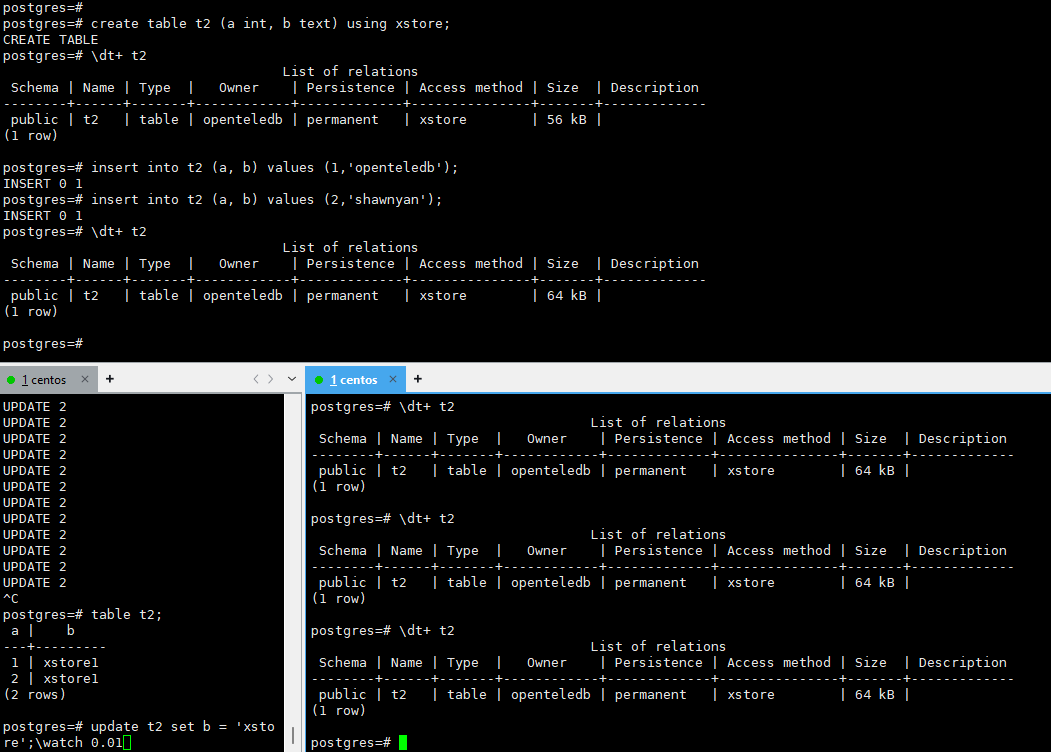Click green connection dot on left tab
The height and width of the screenshot is (752, 1051).
point(11,380)
